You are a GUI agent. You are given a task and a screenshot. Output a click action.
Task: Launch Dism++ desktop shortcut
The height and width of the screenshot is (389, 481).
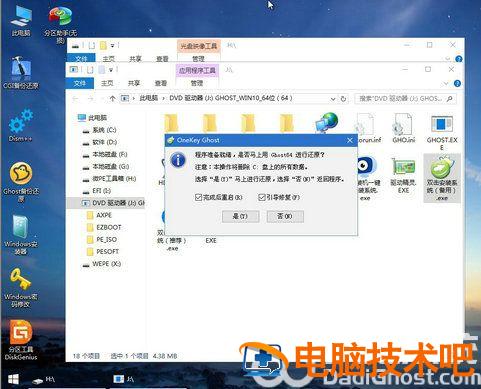pyautogui.click(x=21, y=125)
